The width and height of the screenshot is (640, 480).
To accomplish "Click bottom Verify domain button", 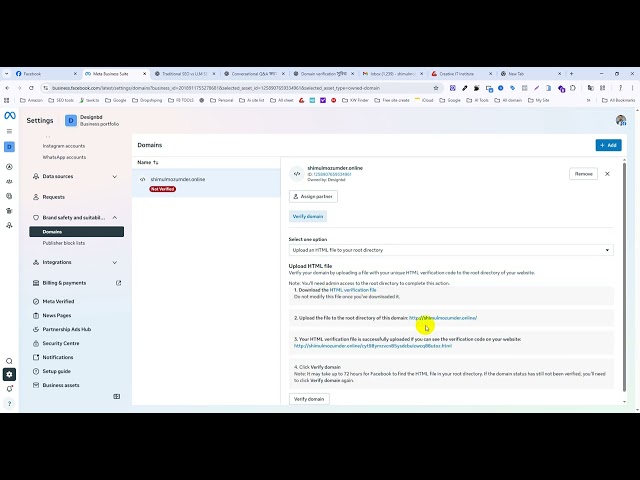I will coord(309,399).
